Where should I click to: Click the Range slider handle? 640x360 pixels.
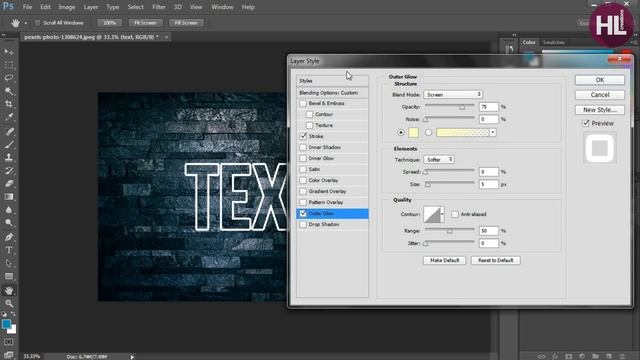click(449, 231)
